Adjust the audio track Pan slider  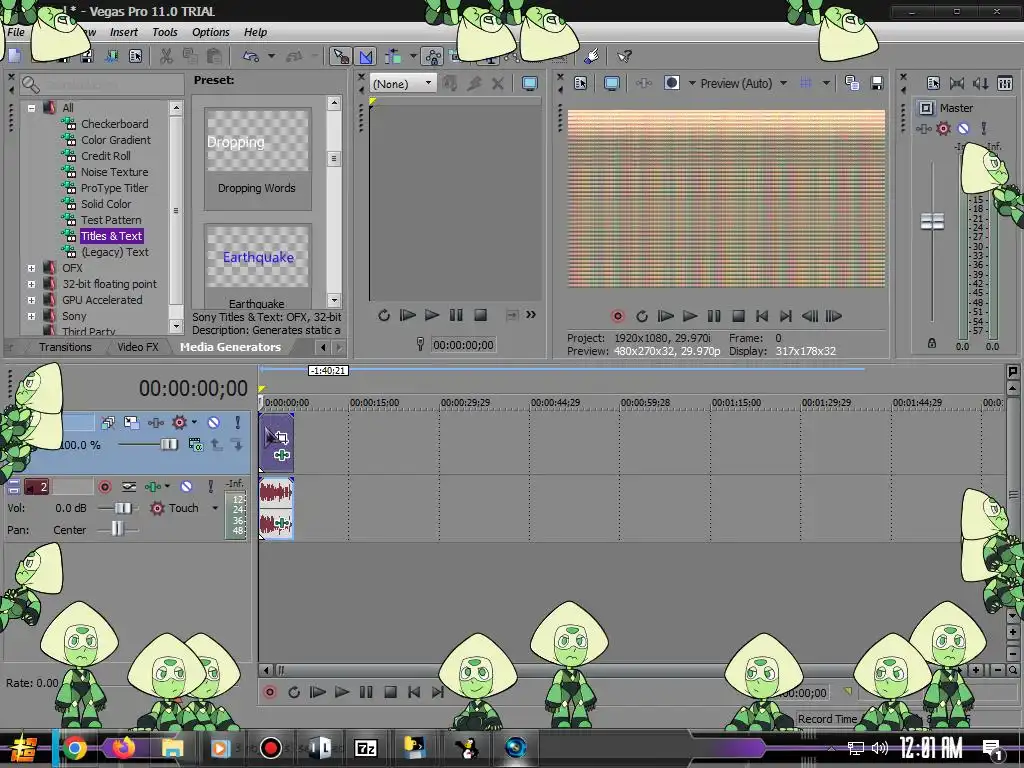pyautogui.click(x=117, y=529)
